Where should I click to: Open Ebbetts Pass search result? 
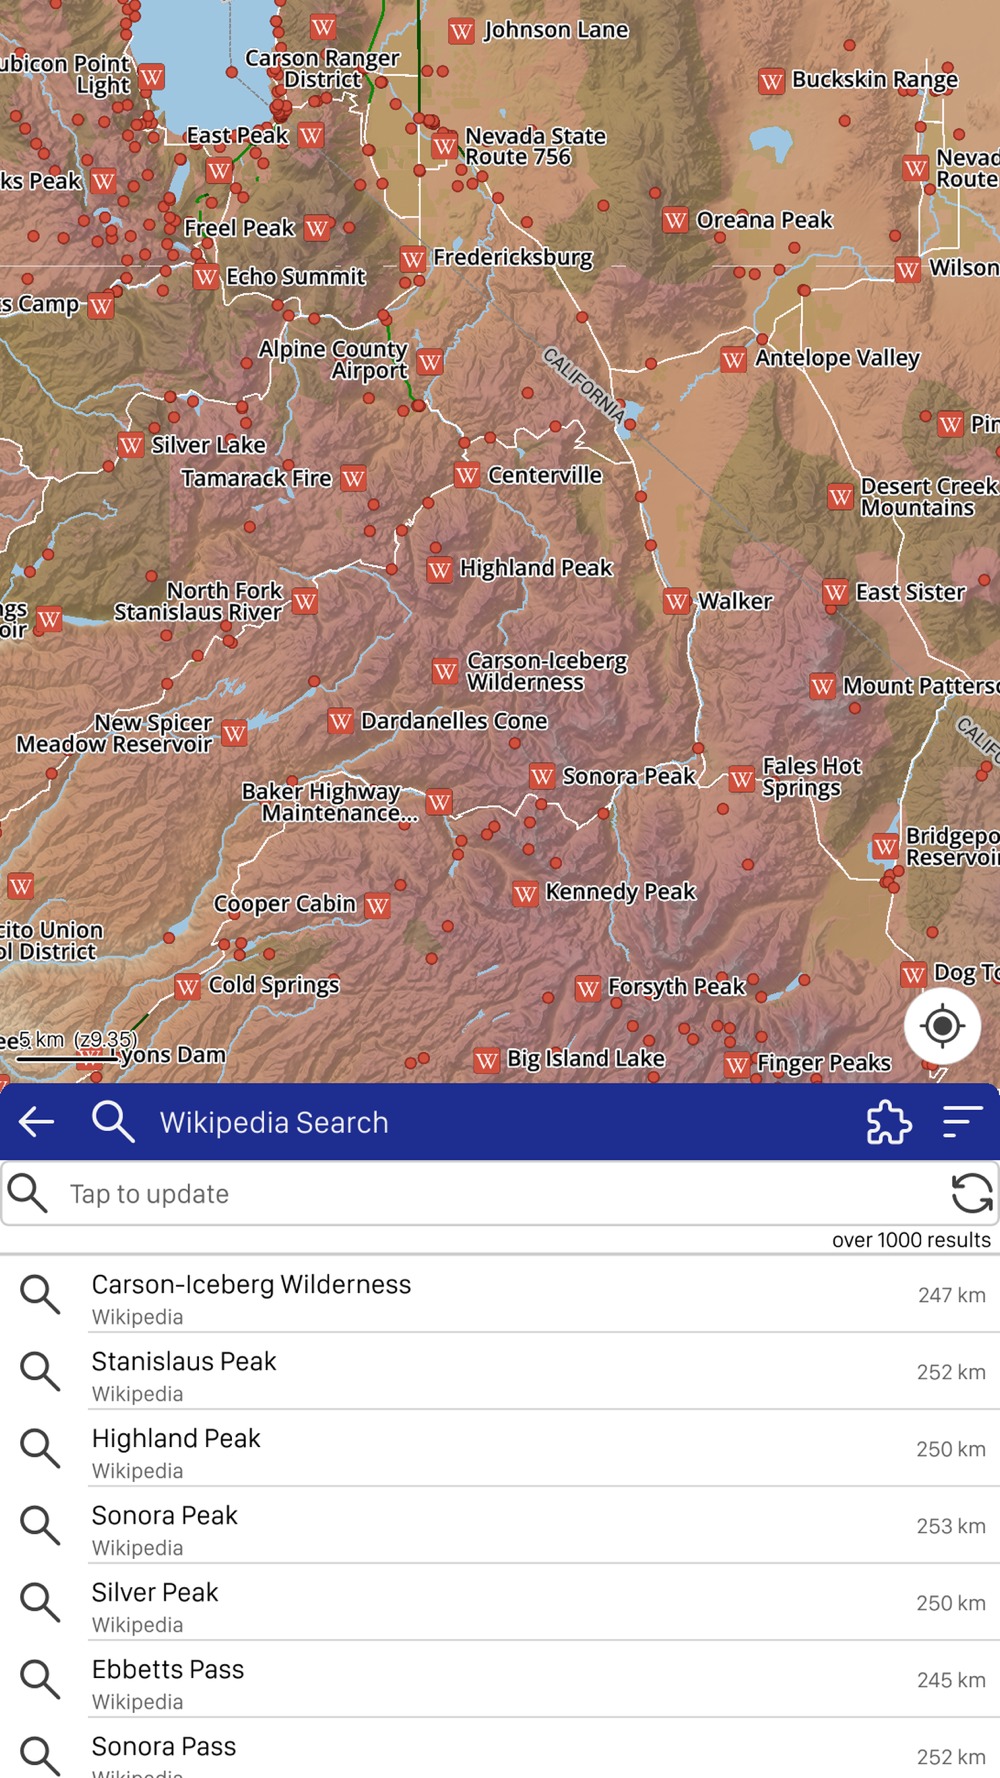[500, 1680]
